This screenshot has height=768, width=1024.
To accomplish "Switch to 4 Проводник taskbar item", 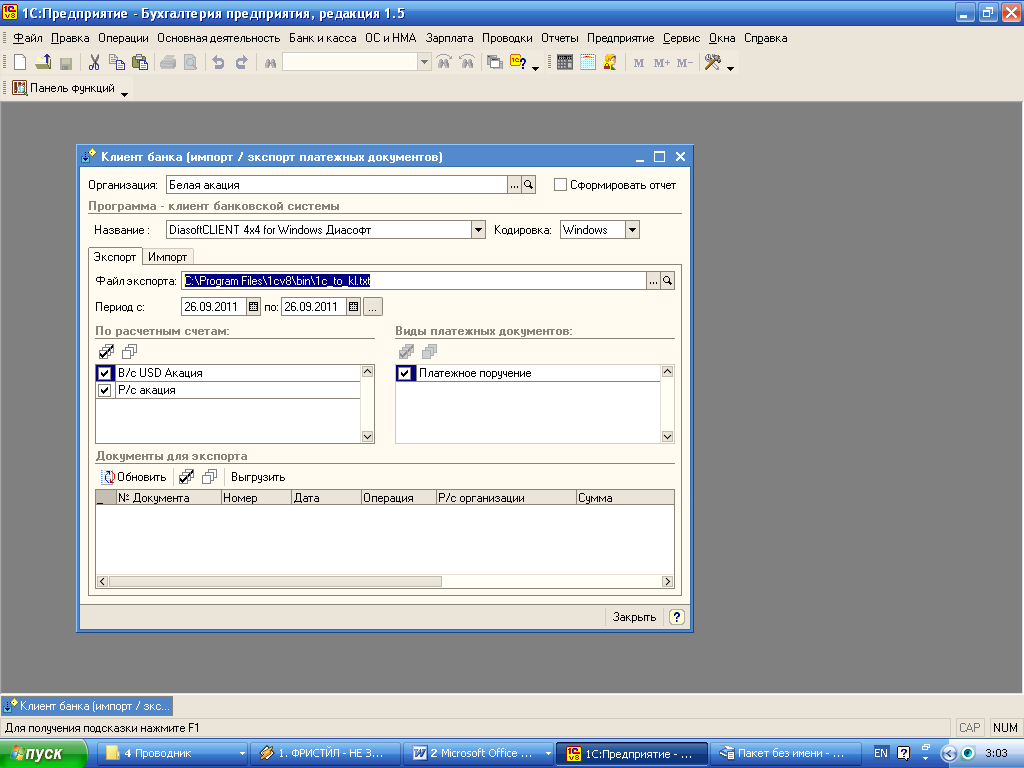I will pyautogui.click(x=173, y=753).
